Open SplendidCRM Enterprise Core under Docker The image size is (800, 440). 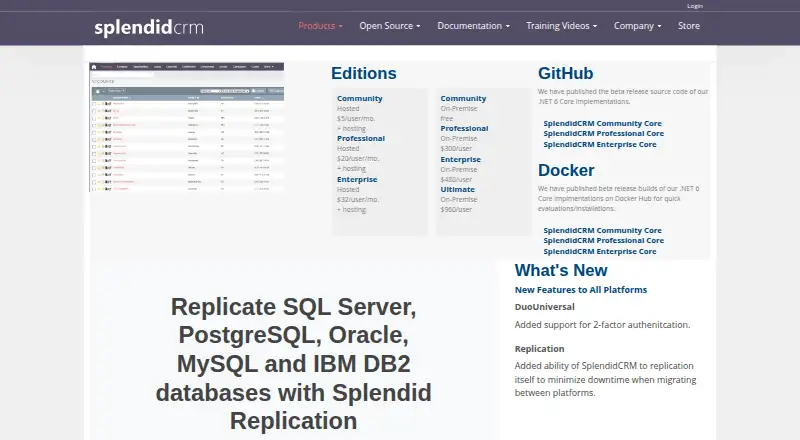600,252
